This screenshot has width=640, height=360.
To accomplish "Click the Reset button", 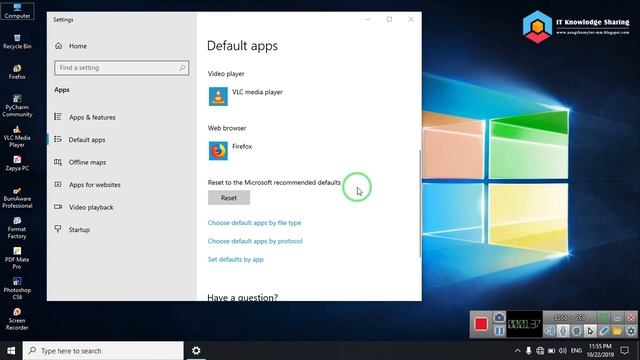I will tap(229, 198).
